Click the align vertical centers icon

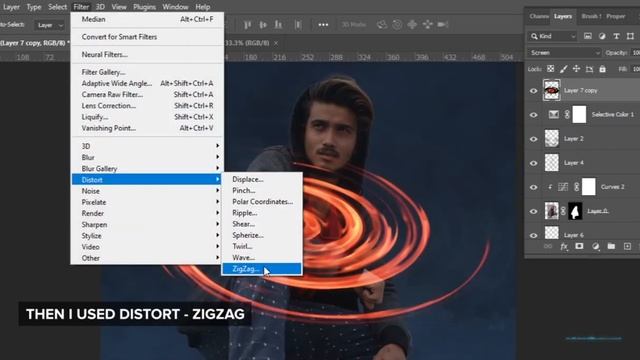[x=263, y=25]
